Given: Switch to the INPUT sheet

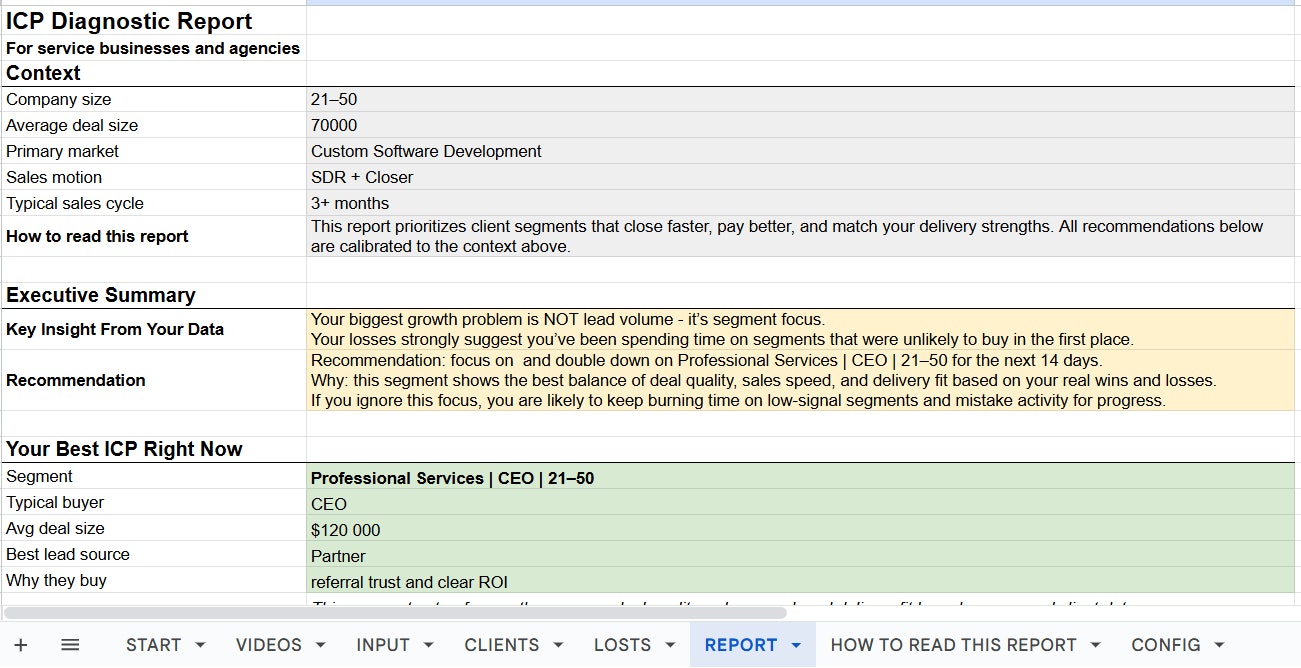Looking at the screenshot, I should (383, 645).
